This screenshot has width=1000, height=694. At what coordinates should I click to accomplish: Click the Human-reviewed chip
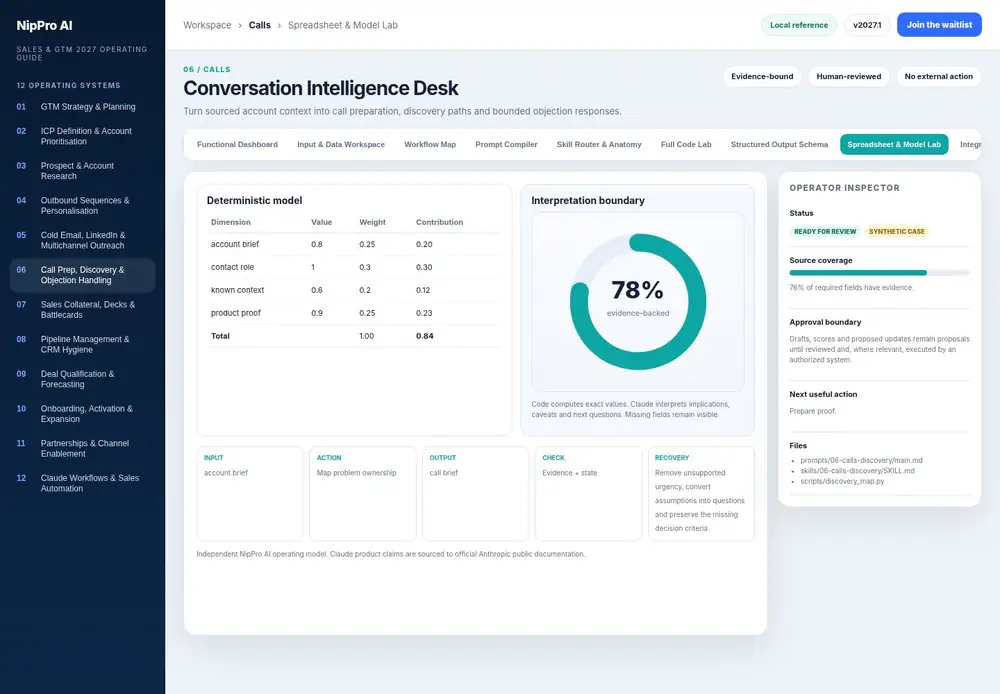(x=849, y=76)
